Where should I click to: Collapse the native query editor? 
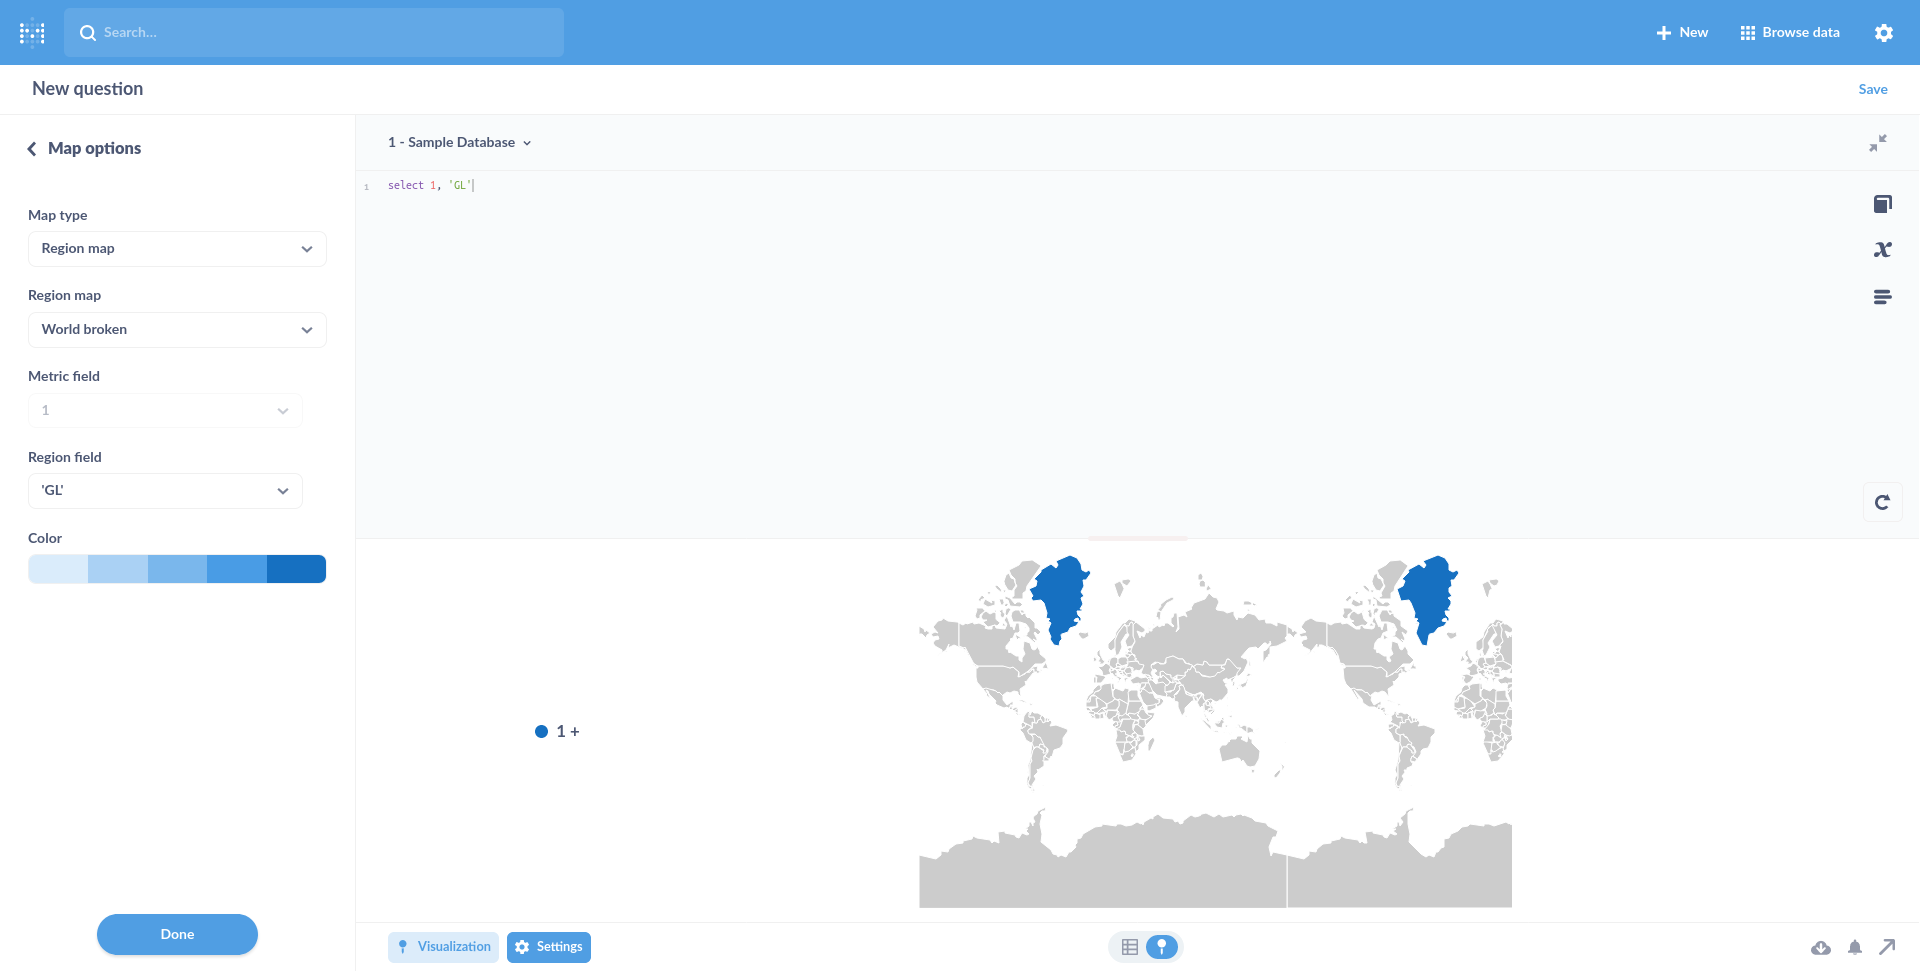point(1878,143)
